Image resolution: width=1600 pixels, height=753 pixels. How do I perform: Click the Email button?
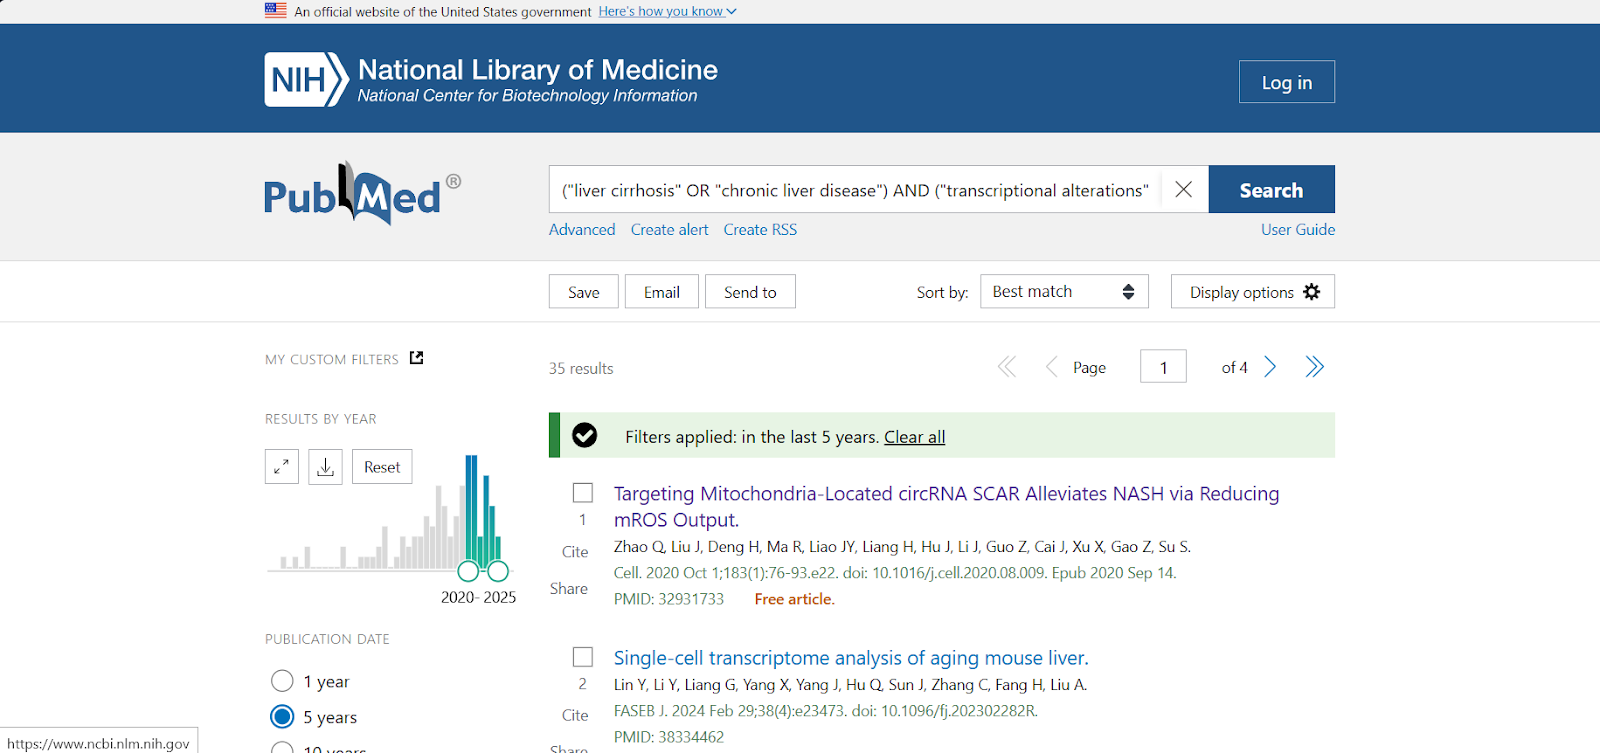[662, 292]
